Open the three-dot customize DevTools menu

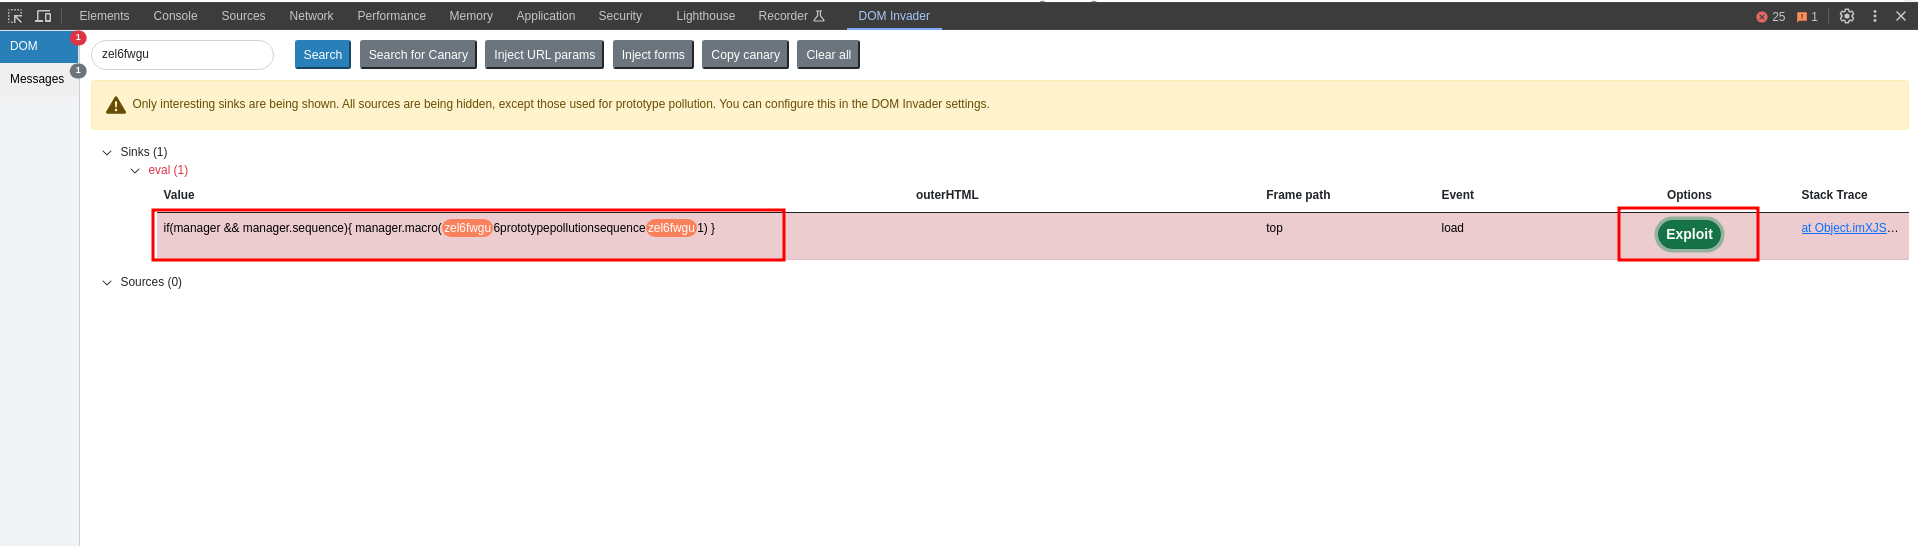(1875, 16)
